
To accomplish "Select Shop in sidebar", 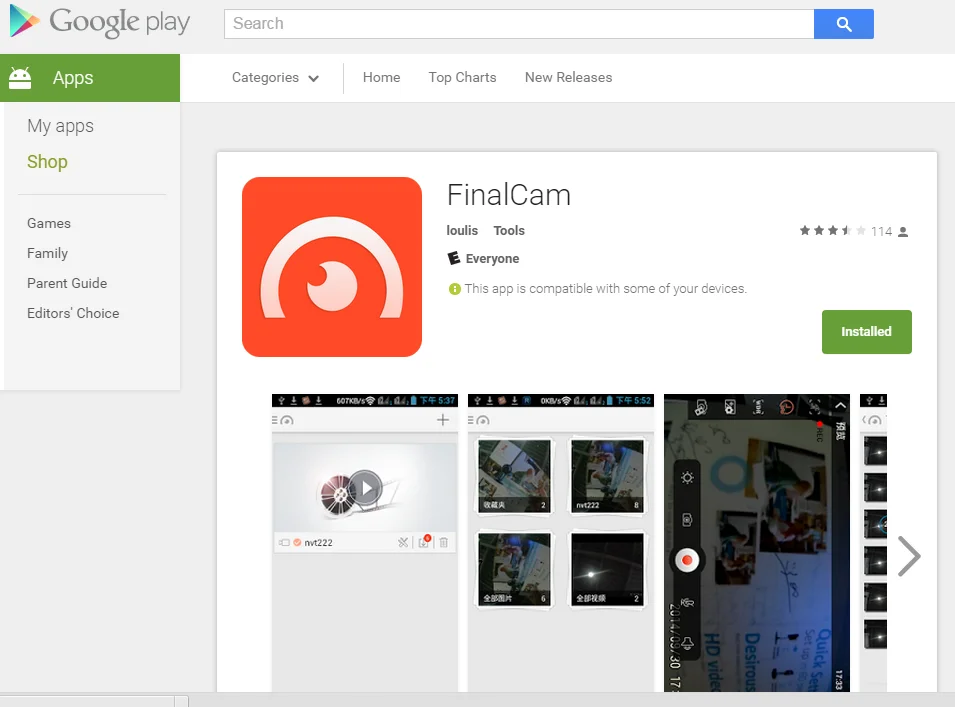I will [47, 162].
